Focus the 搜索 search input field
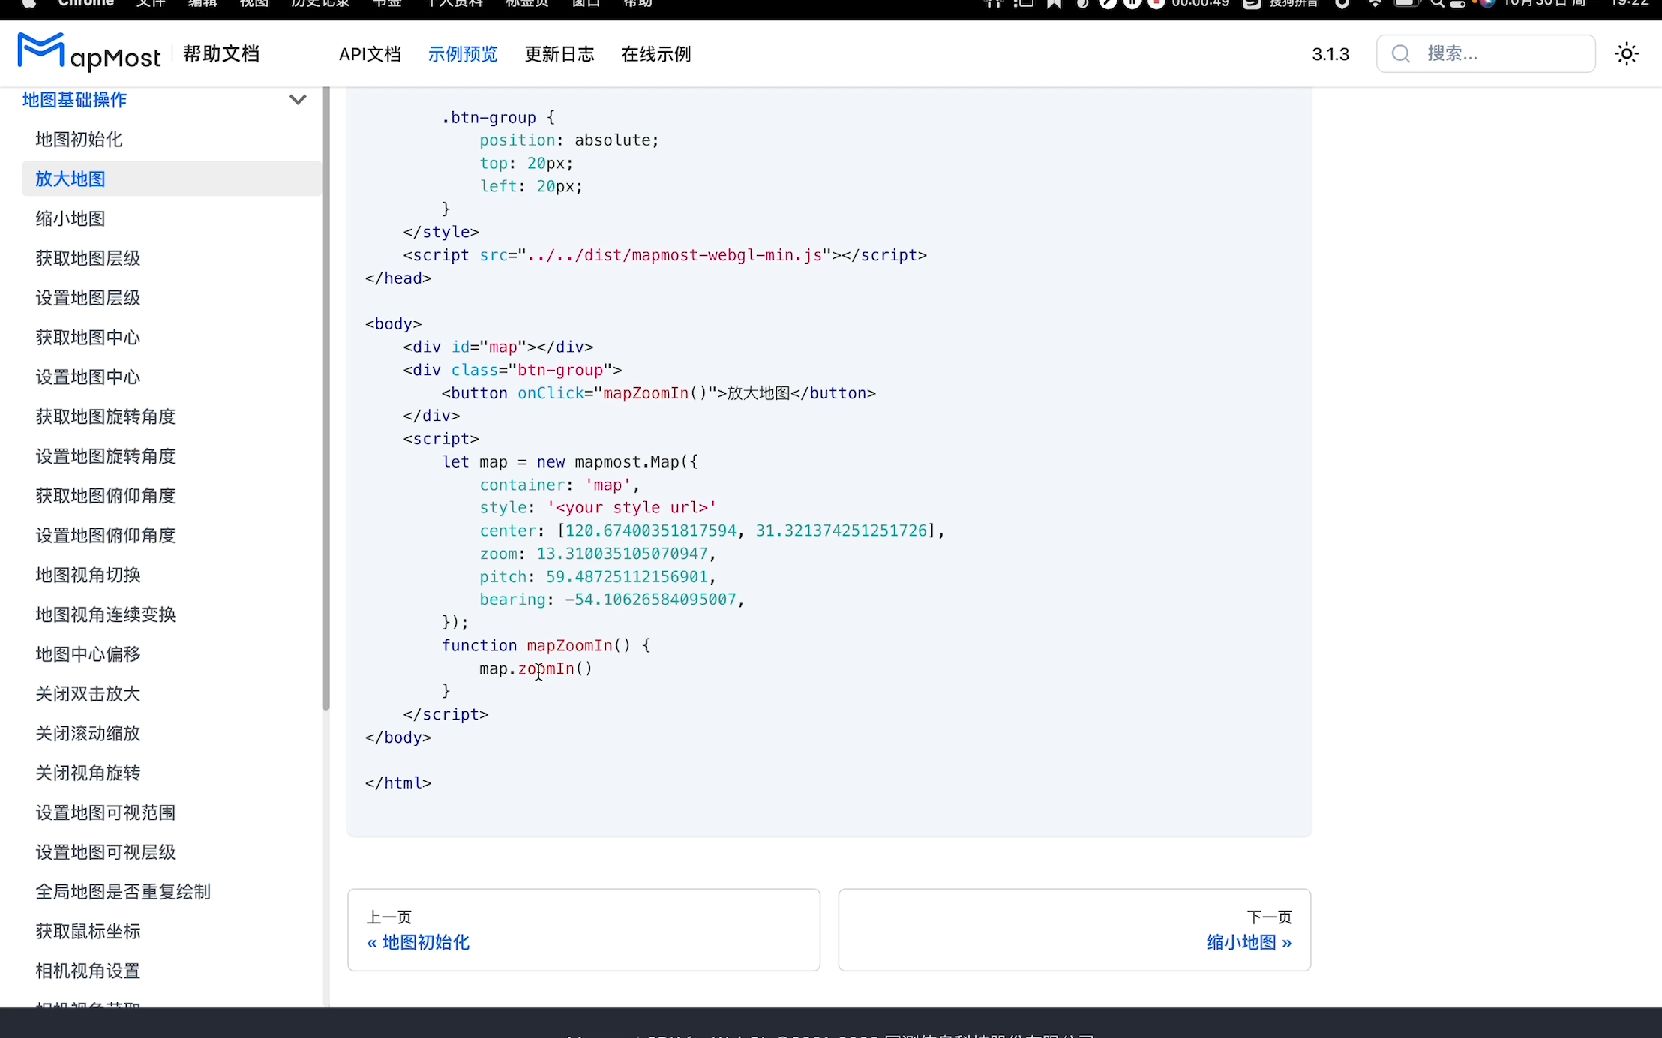Viewport: 1662px width, 1038px height. click(x=1485, y=54)
